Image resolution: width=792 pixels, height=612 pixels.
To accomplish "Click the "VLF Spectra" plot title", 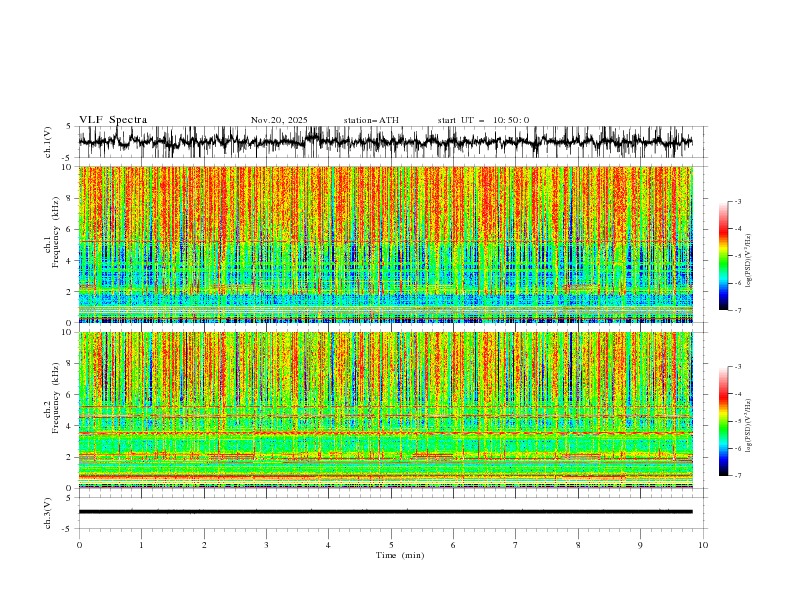I will pyautogui.click(x=113, y=120).
